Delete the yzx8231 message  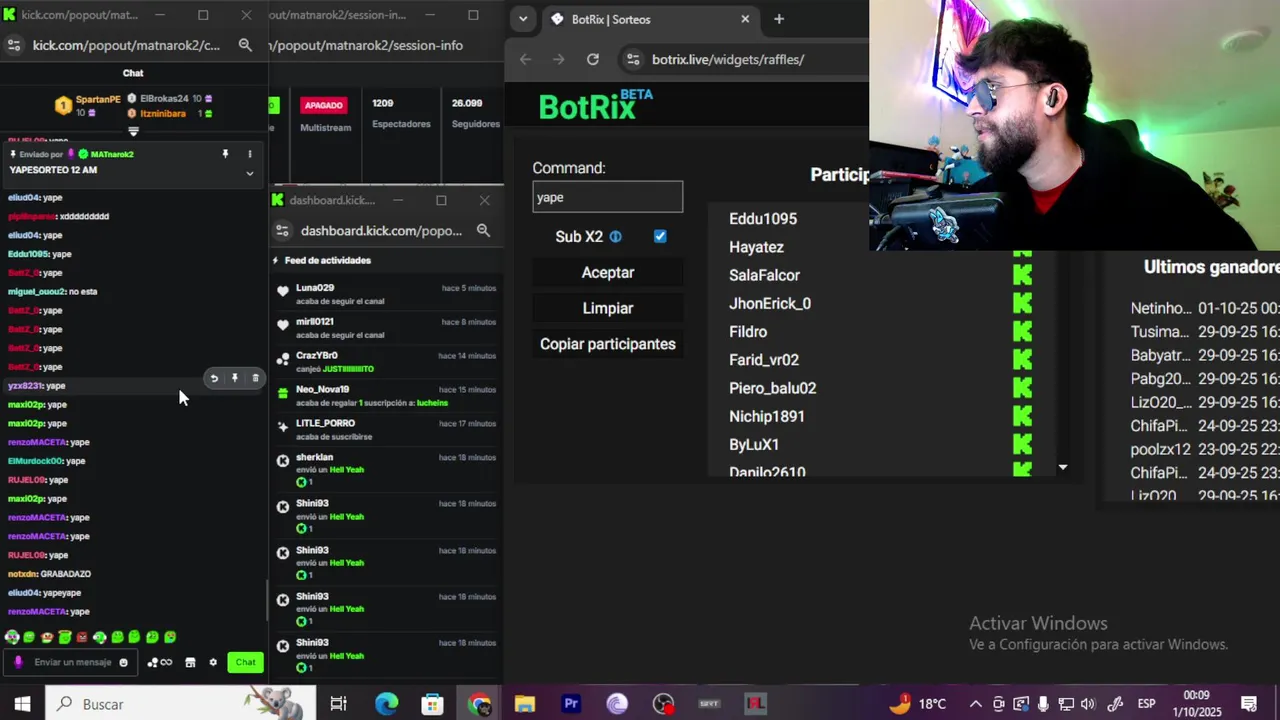tap(255, 378)
